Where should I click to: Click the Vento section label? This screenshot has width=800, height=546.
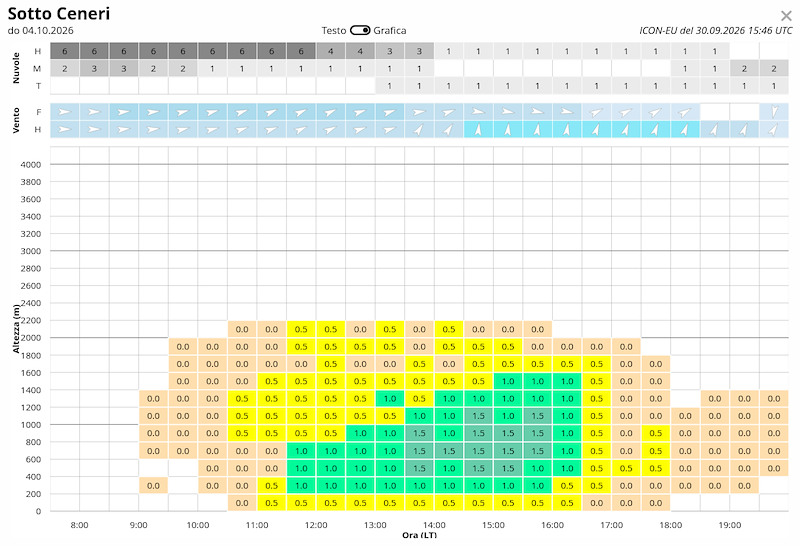16,120
